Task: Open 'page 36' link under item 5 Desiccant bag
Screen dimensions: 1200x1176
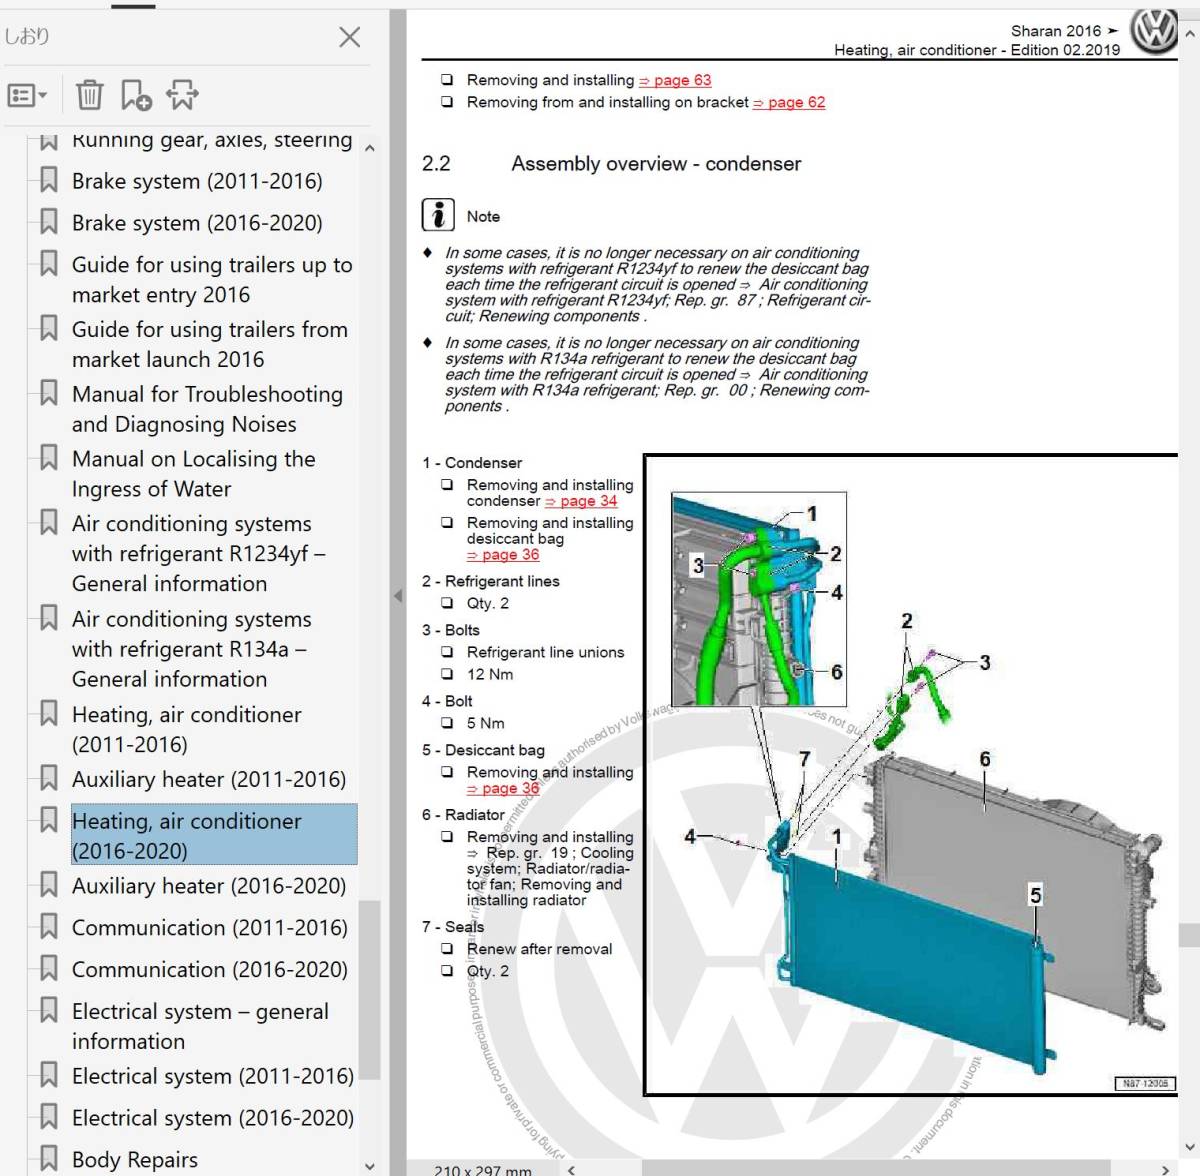Action: click(503, 788)
